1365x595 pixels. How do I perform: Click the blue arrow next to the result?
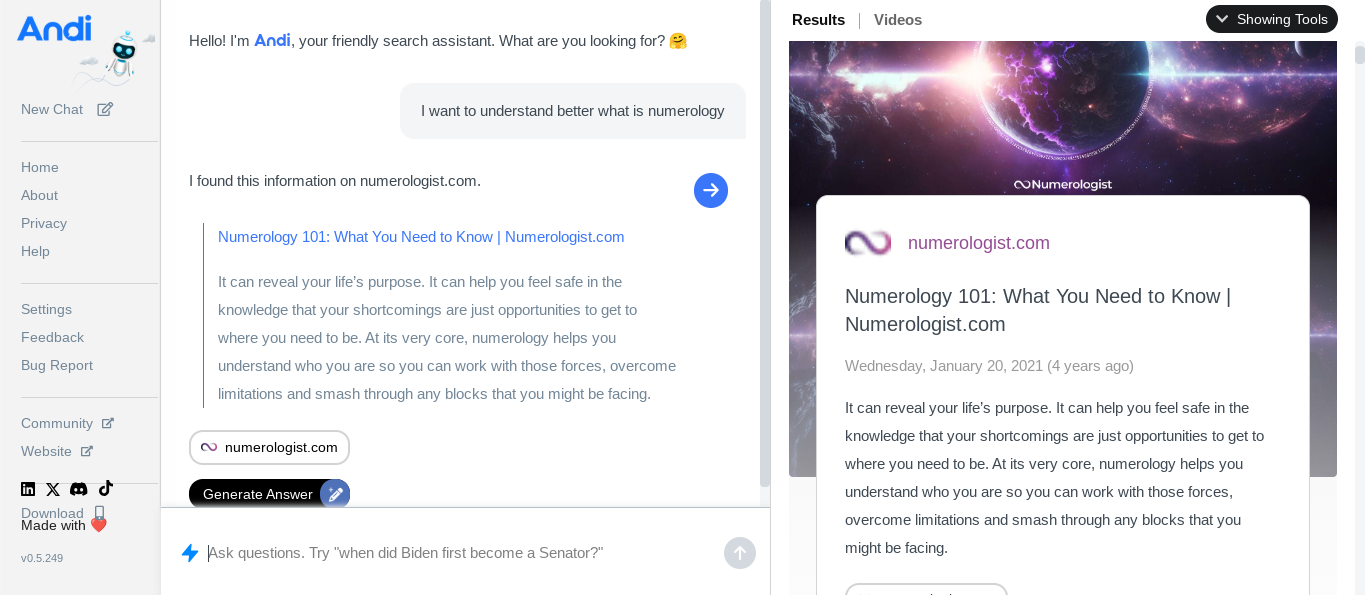(x=711, y=190)
